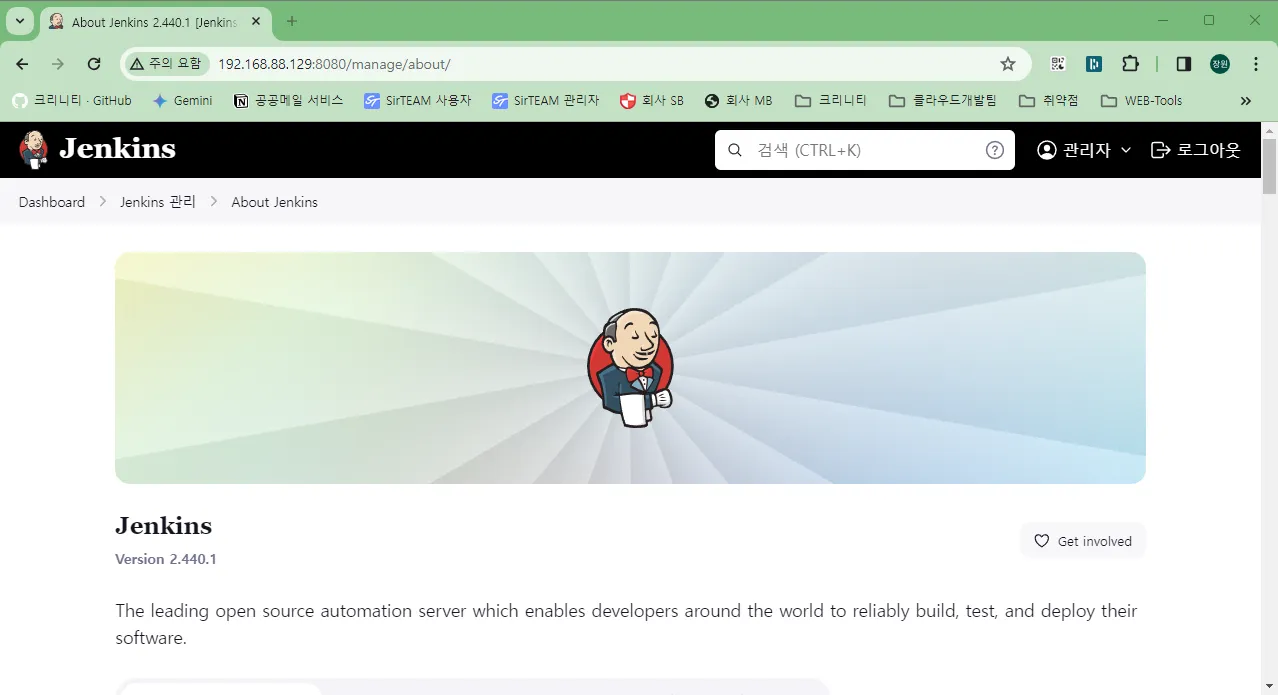The image size is (1278, 695).
Task: Click the 로그아웃 logout link
Action: 1196,150
